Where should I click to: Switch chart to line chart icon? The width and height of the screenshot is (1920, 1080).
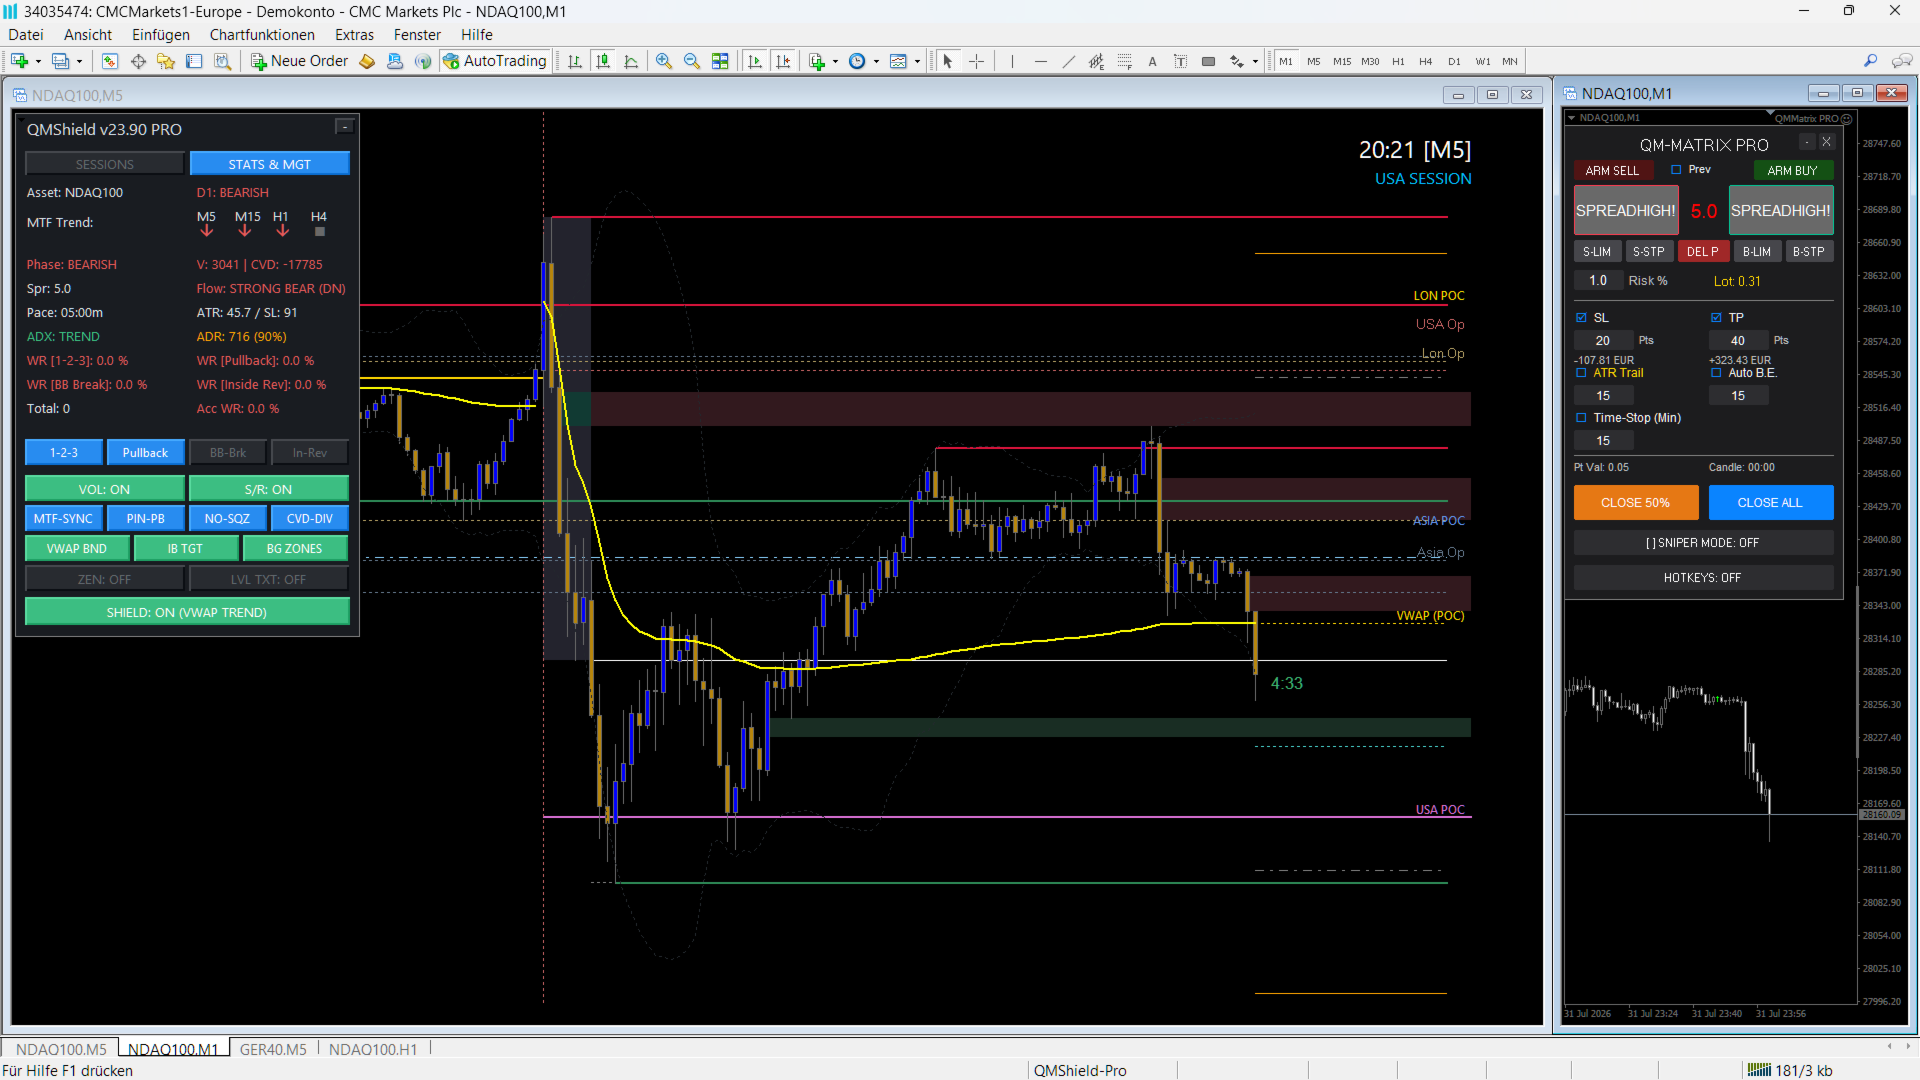pos(631,62)
